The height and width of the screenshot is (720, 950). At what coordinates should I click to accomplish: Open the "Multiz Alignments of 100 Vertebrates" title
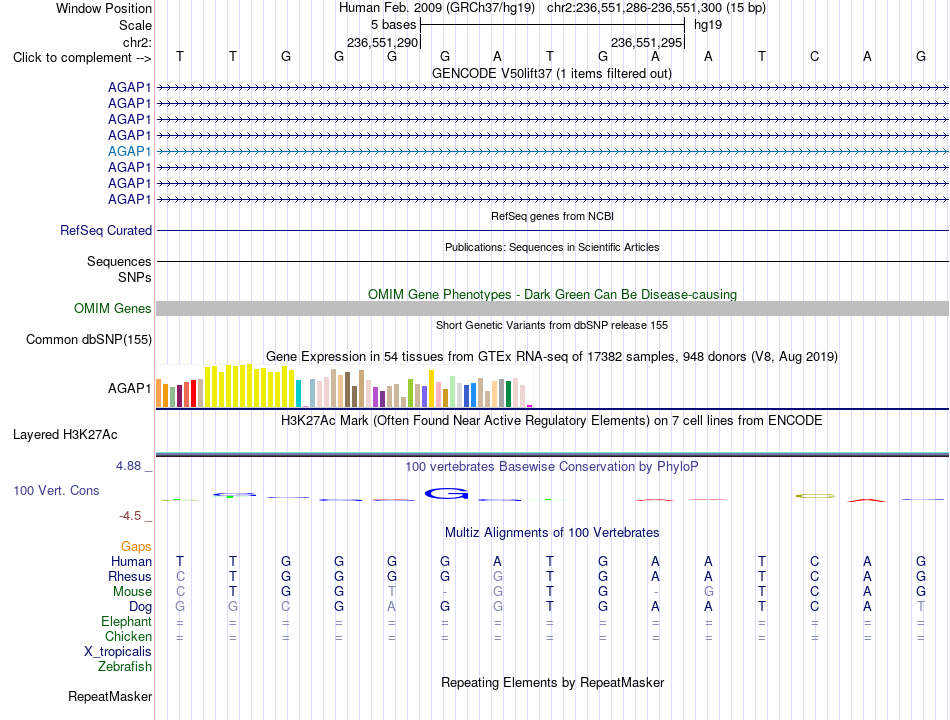pos(552,532)
